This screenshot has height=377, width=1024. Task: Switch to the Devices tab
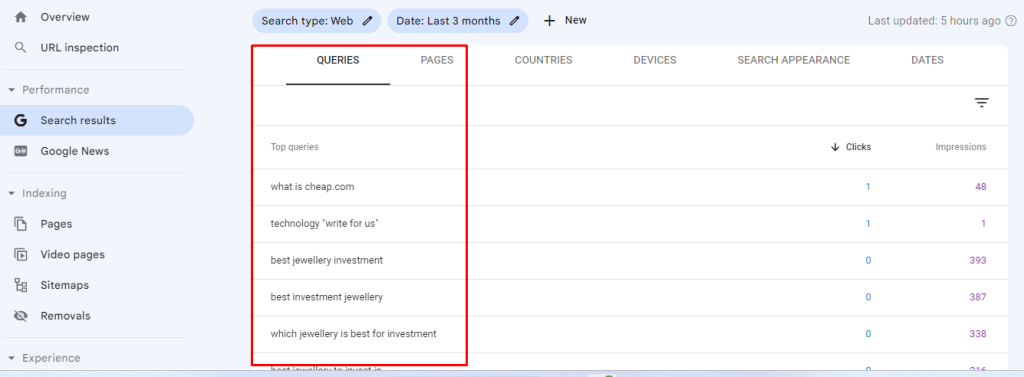click(655, 60)
